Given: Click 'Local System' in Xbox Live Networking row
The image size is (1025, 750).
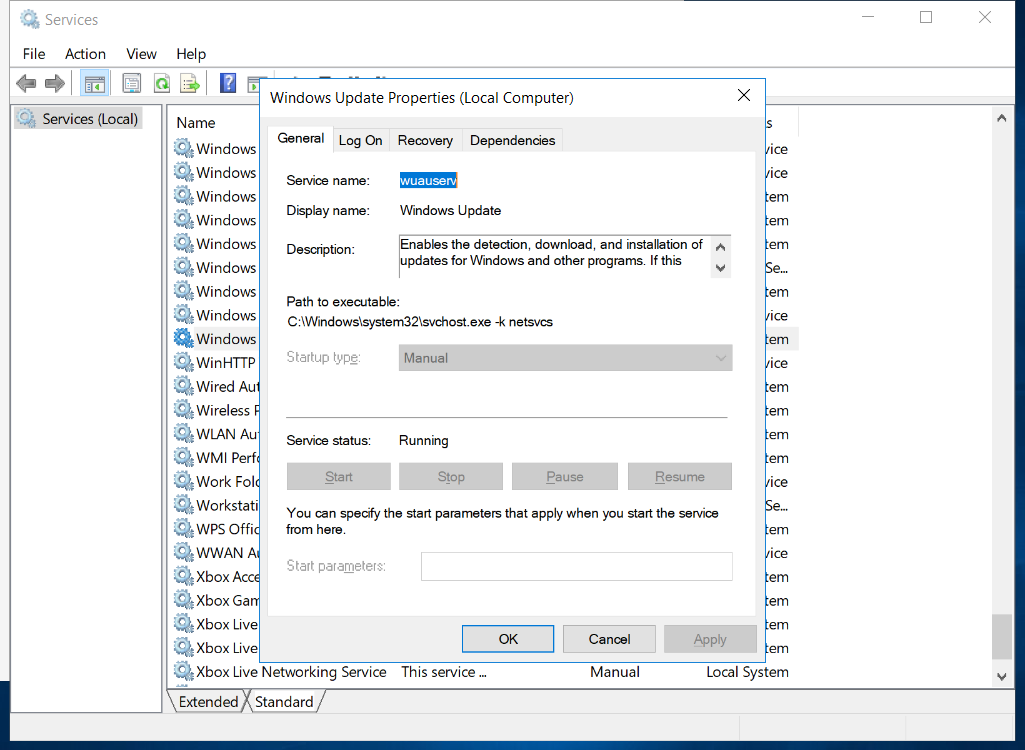Looking at the screenshot, I should pos(747,672).
